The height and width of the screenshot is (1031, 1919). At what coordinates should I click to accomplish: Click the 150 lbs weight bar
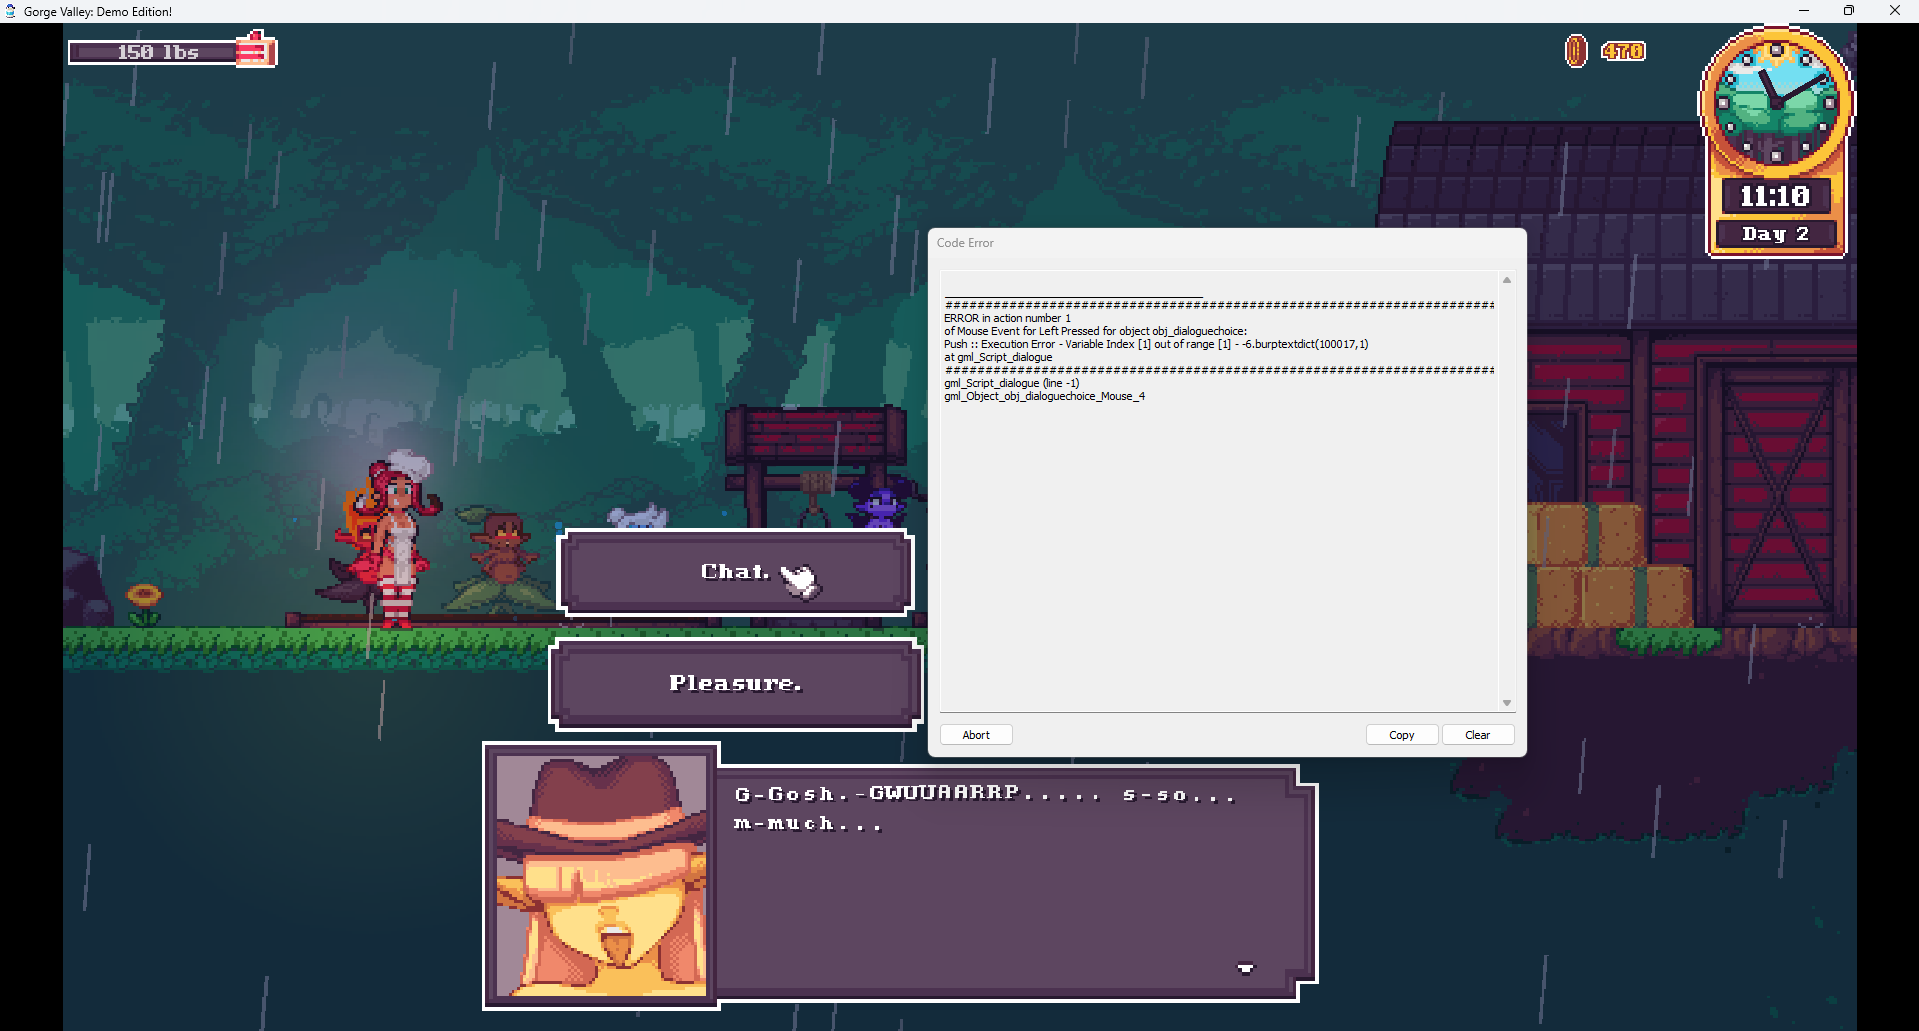point(155,52)
